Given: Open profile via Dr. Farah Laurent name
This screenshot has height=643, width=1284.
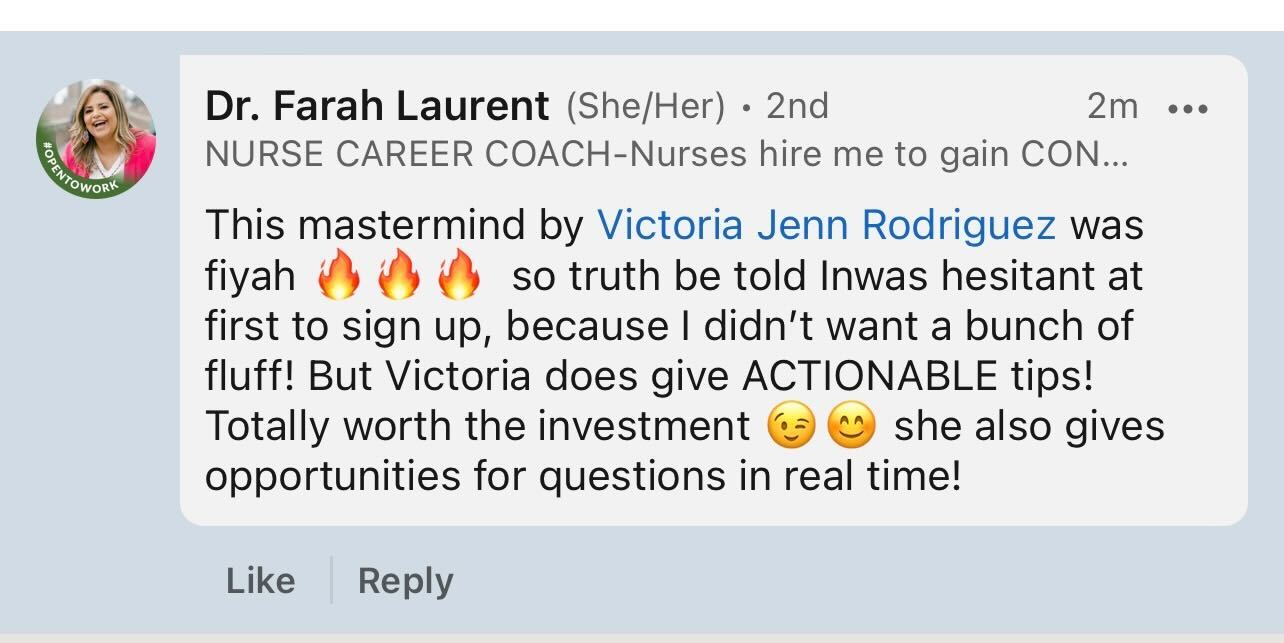Looking at the screenshot, I should (x=377, y=106).
